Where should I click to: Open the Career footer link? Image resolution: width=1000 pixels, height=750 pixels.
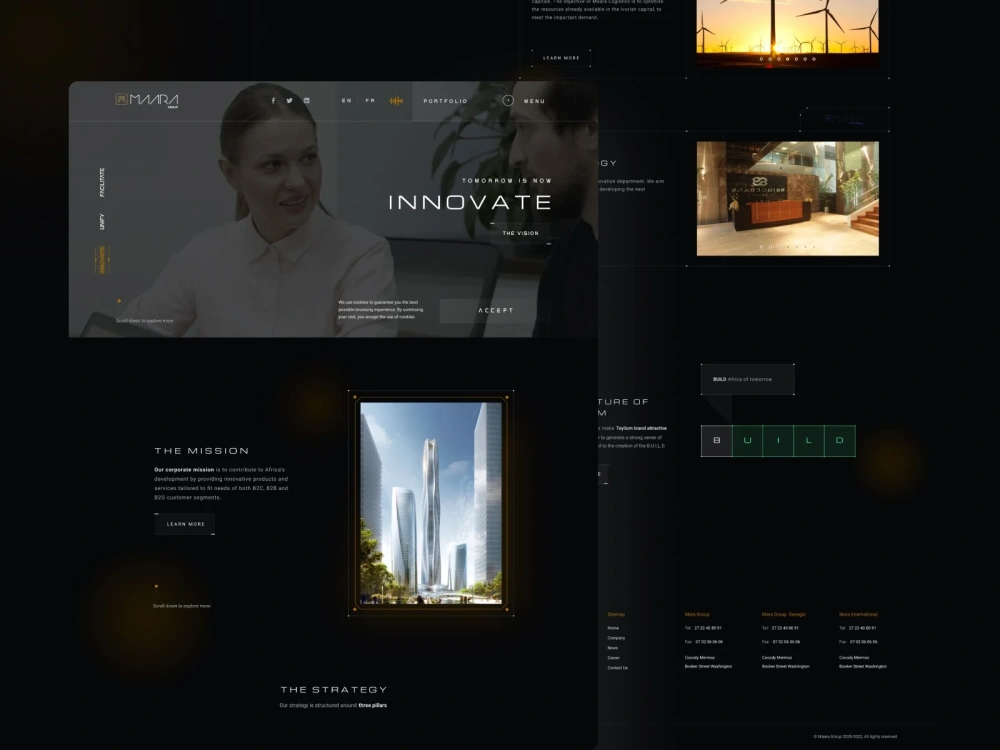(x=614, y=658)
